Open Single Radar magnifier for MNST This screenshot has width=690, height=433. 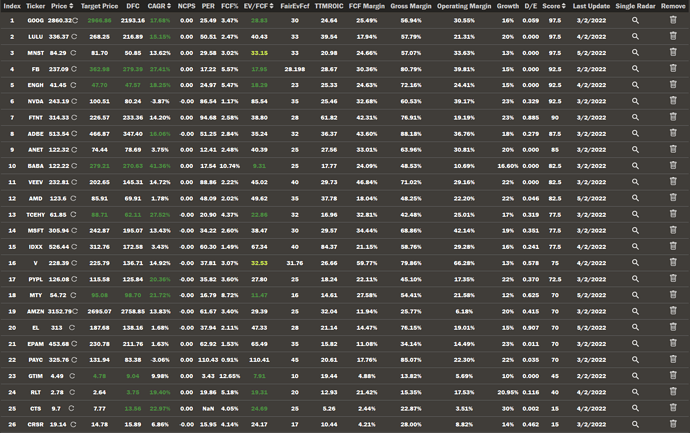(x=635, y=52)
